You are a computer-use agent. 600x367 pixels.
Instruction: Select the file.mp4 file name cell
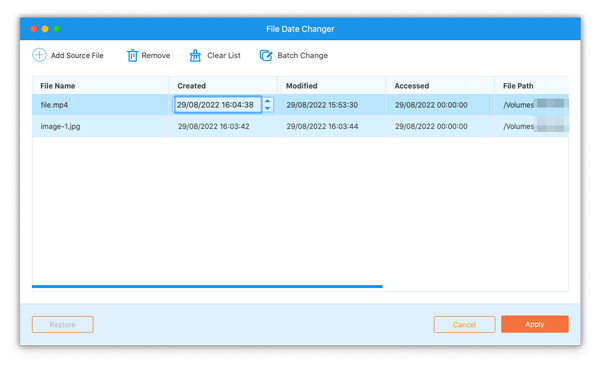[100, 105]
